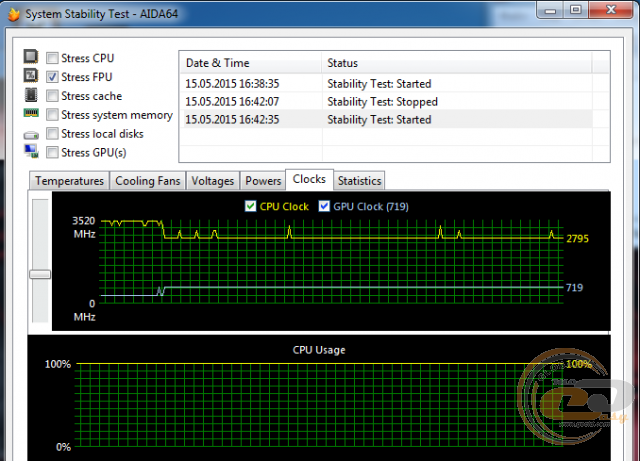
Task: Select the 15.05.2015 16:42:07 log entry
Action: [x=386, y=102]
